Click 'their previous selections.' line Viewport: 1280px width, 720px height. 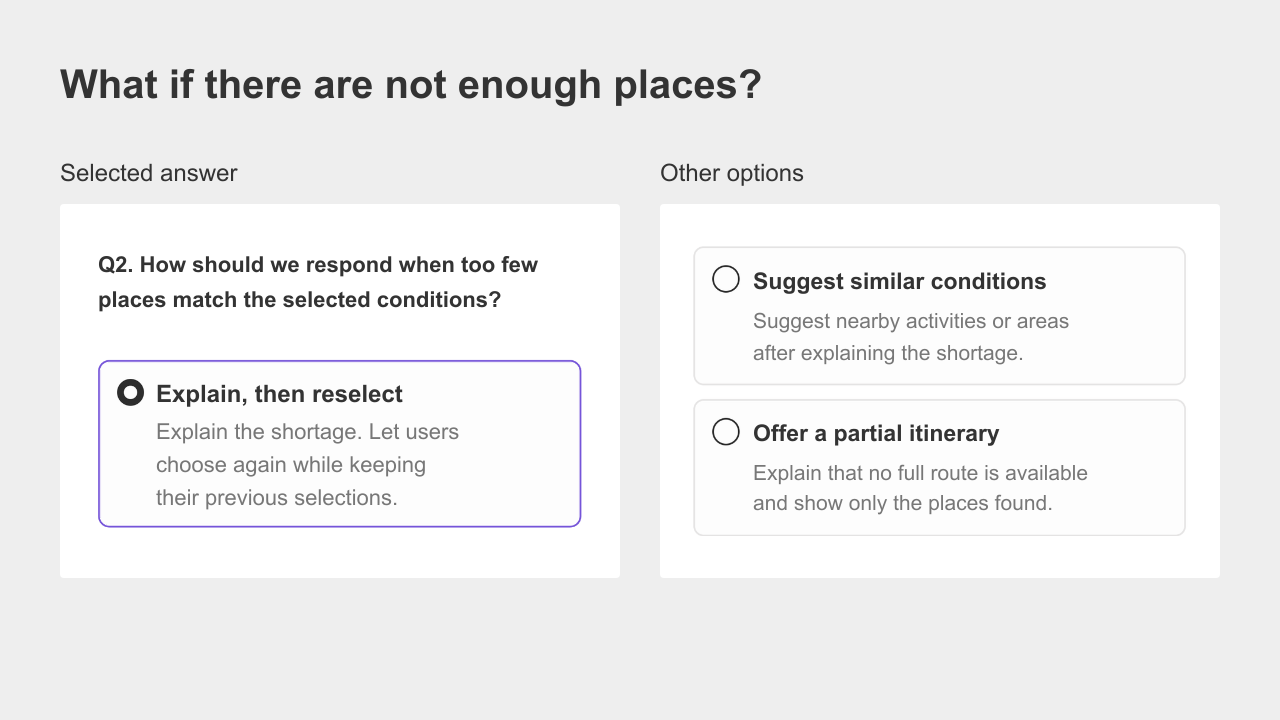pyautogui.click(x=277, y=498)
